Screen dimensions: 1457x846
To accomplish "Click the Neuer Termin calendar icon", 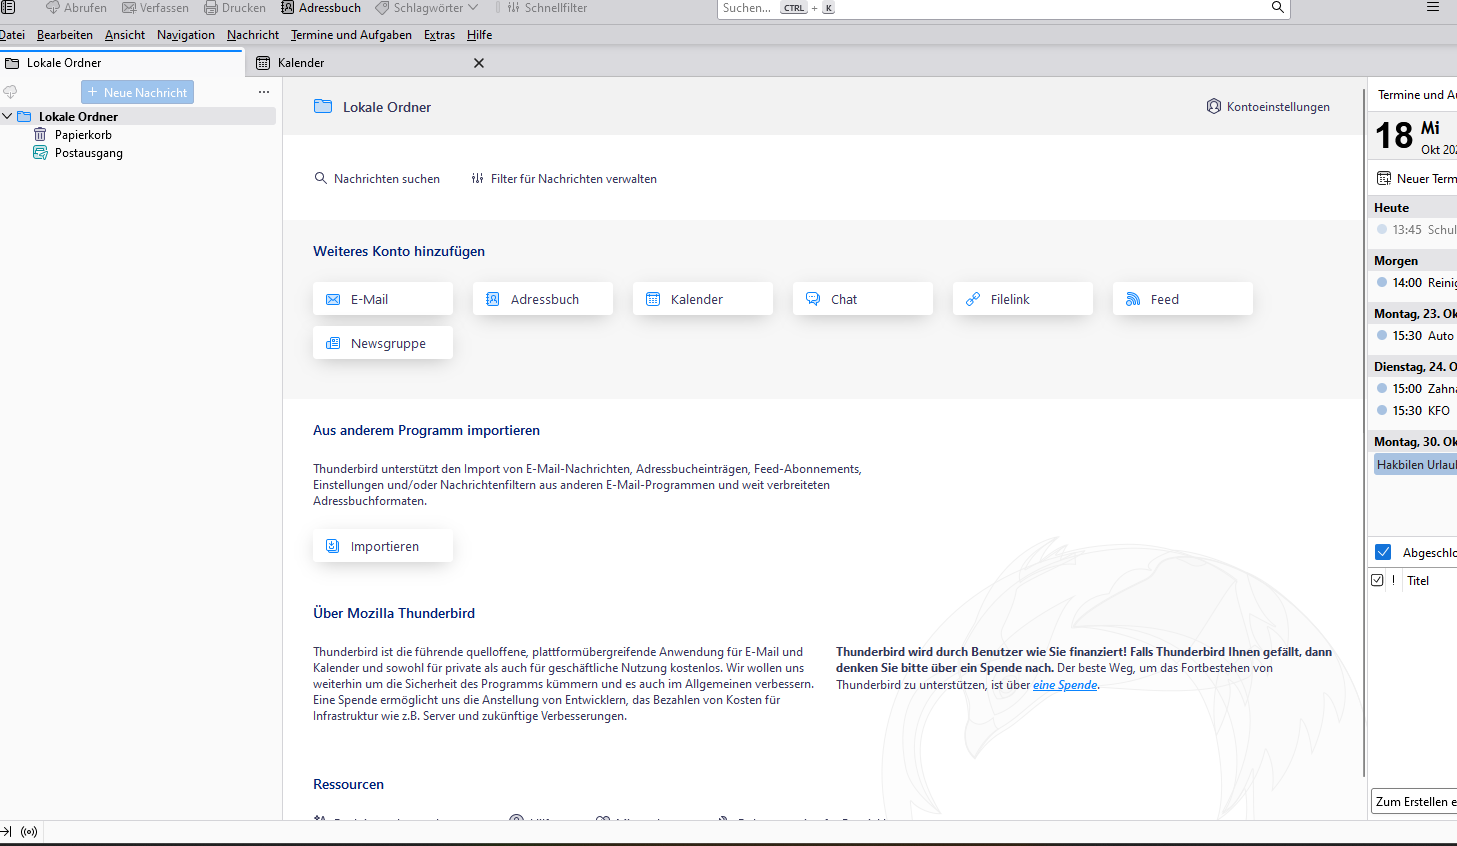I will coord(1384,178).
